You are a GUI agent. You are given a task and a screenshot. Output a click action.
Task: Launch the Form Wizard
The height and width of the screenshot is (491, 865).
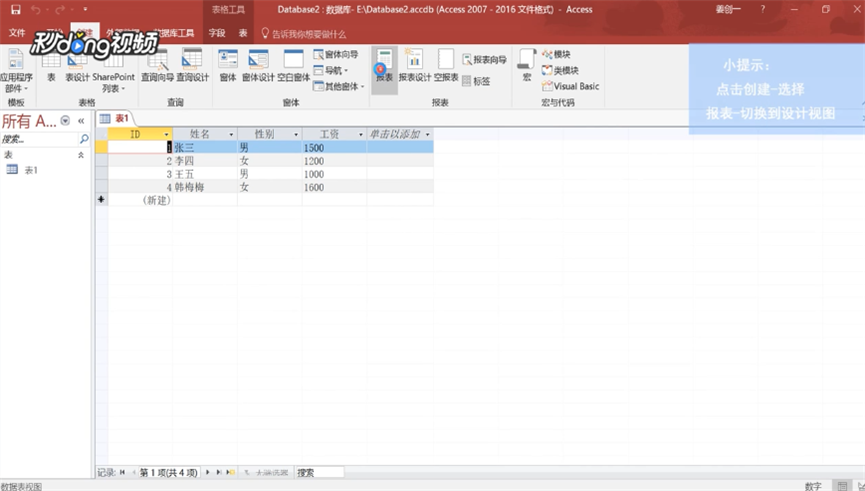click(x=336, y=54)
